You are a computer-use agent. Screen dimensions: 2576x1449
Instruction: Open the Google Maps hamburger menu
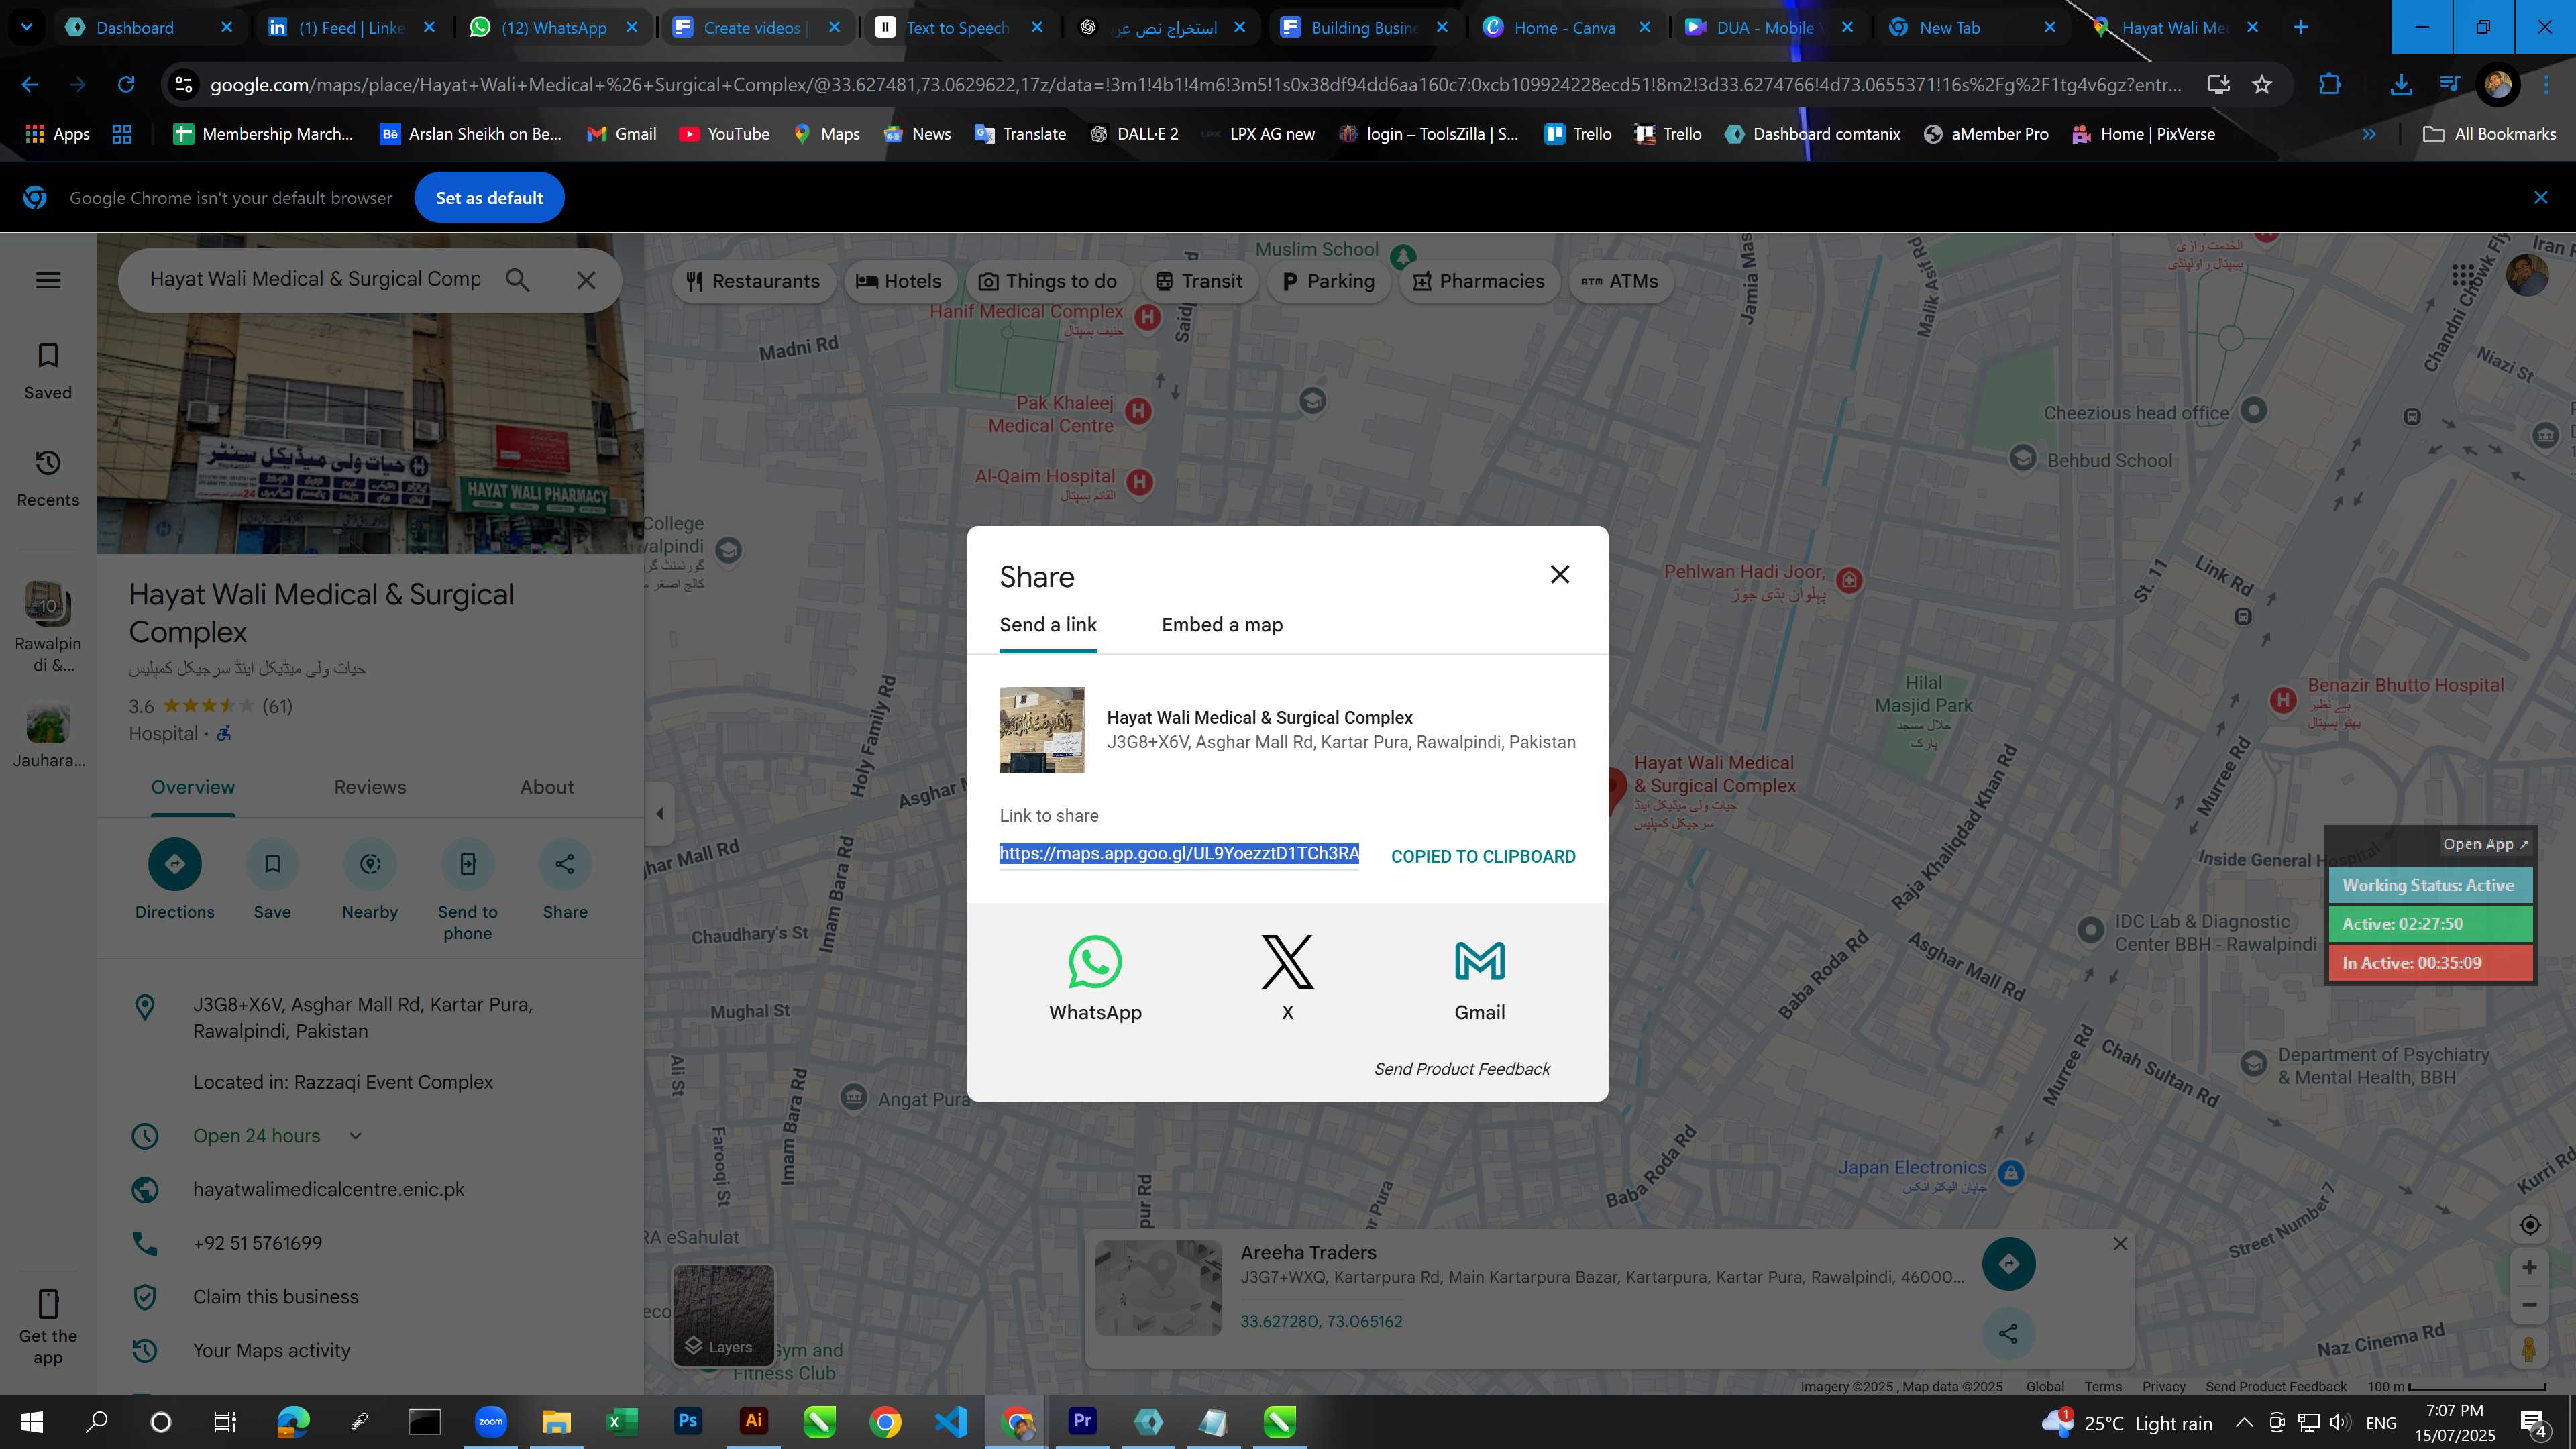click(x=48, y=280)
